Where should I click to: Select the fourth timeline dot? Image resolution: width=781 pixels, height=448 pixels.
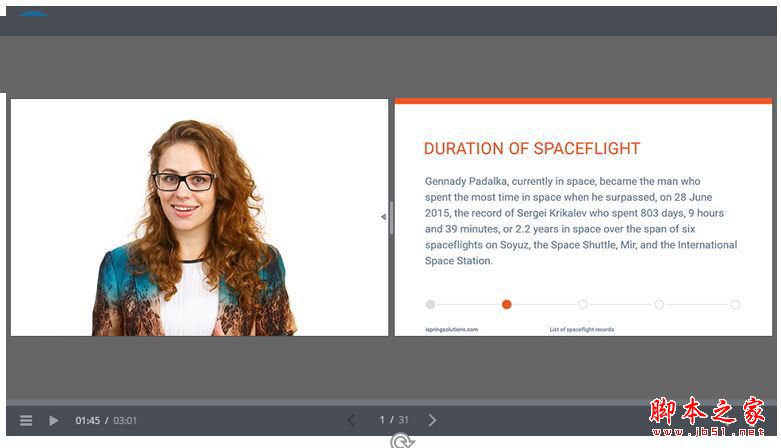click(x=659, y=304)
